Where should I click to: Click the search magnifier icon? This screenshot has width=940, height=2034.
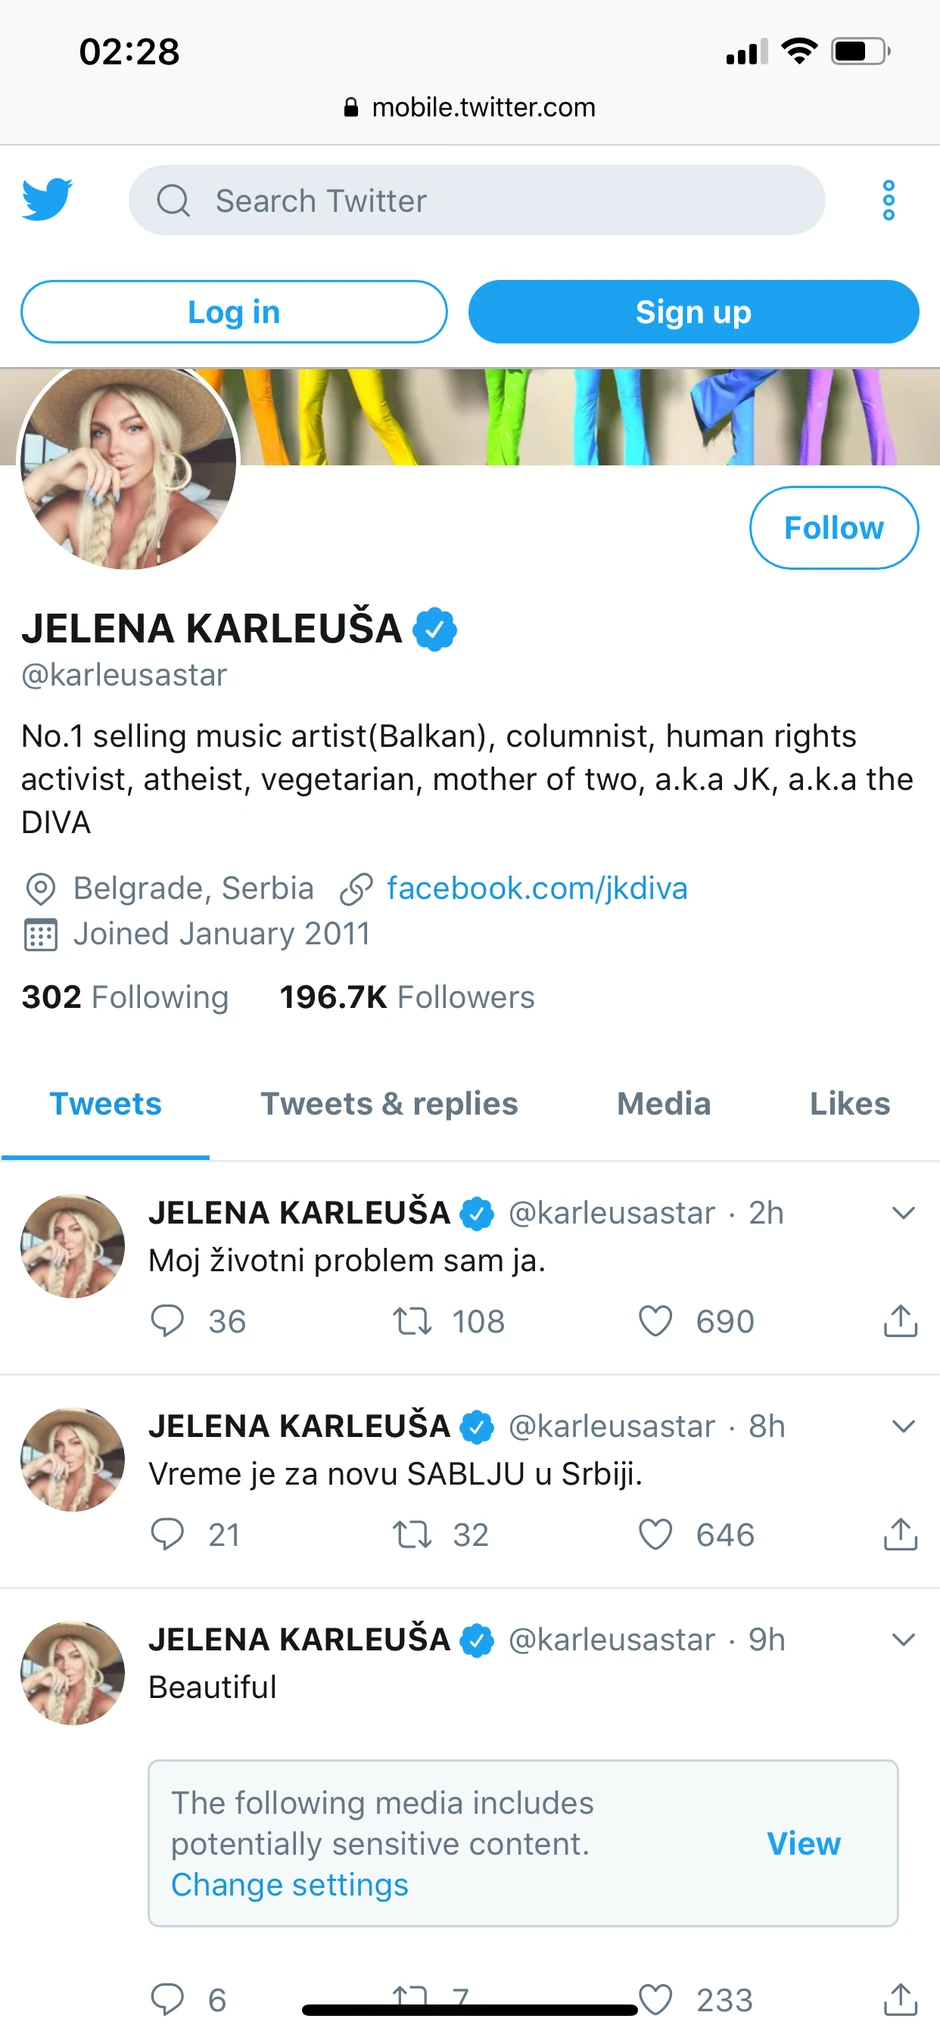click(173, 200)
